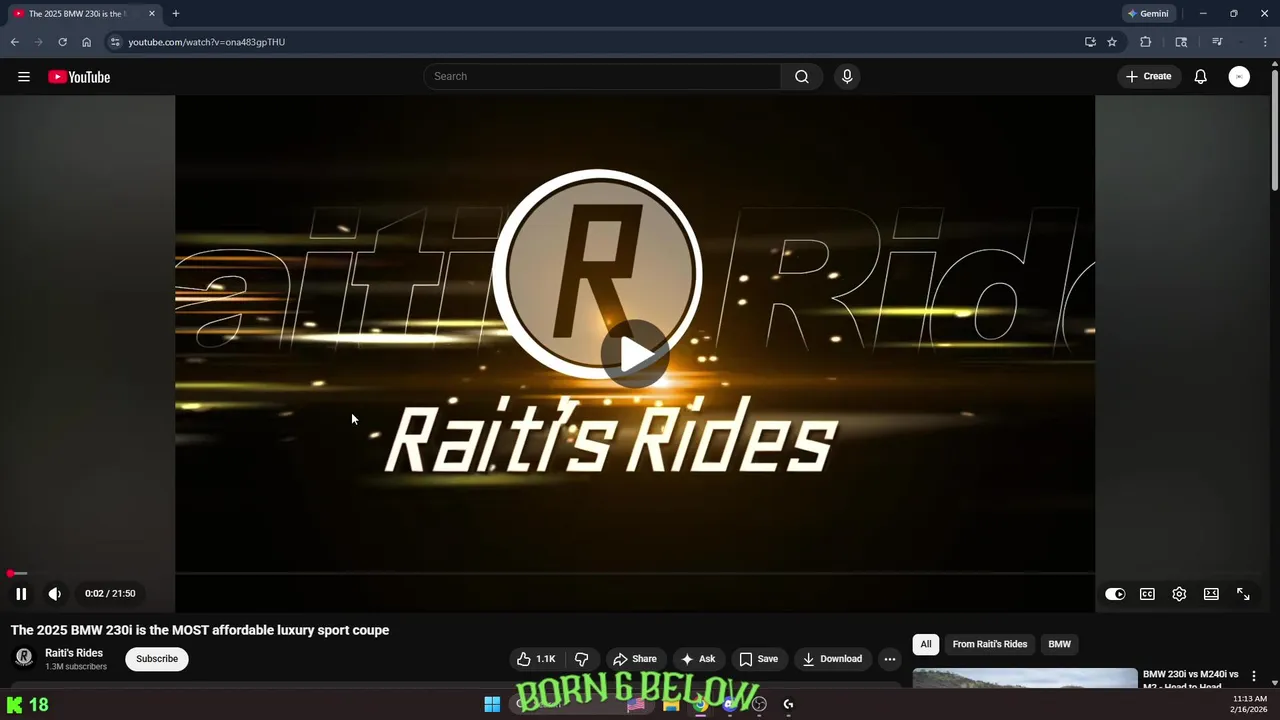Viewport: 1280px width, 720px height.
Task: Open the browser home page
Action: pyautogui.click(x=86, y=42)
